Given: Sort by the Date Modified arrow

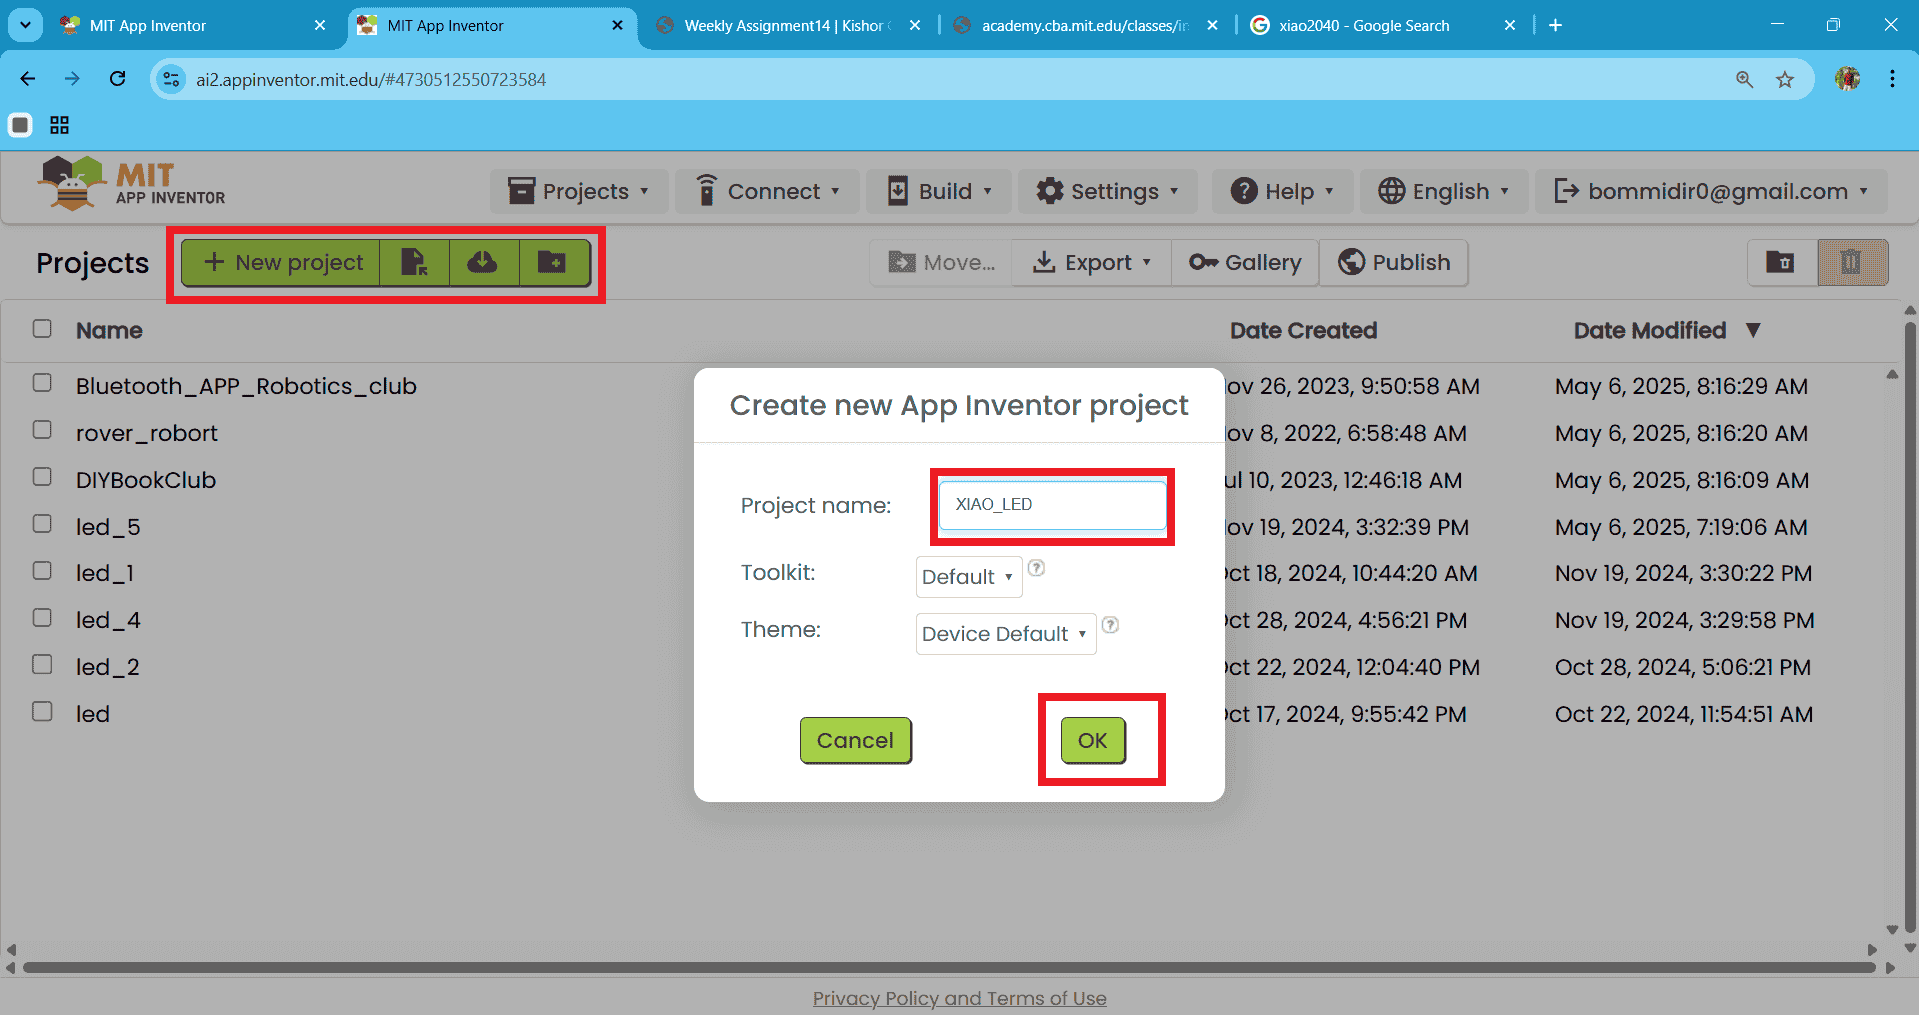Looking at the screenshot, I should (1752, 330).
